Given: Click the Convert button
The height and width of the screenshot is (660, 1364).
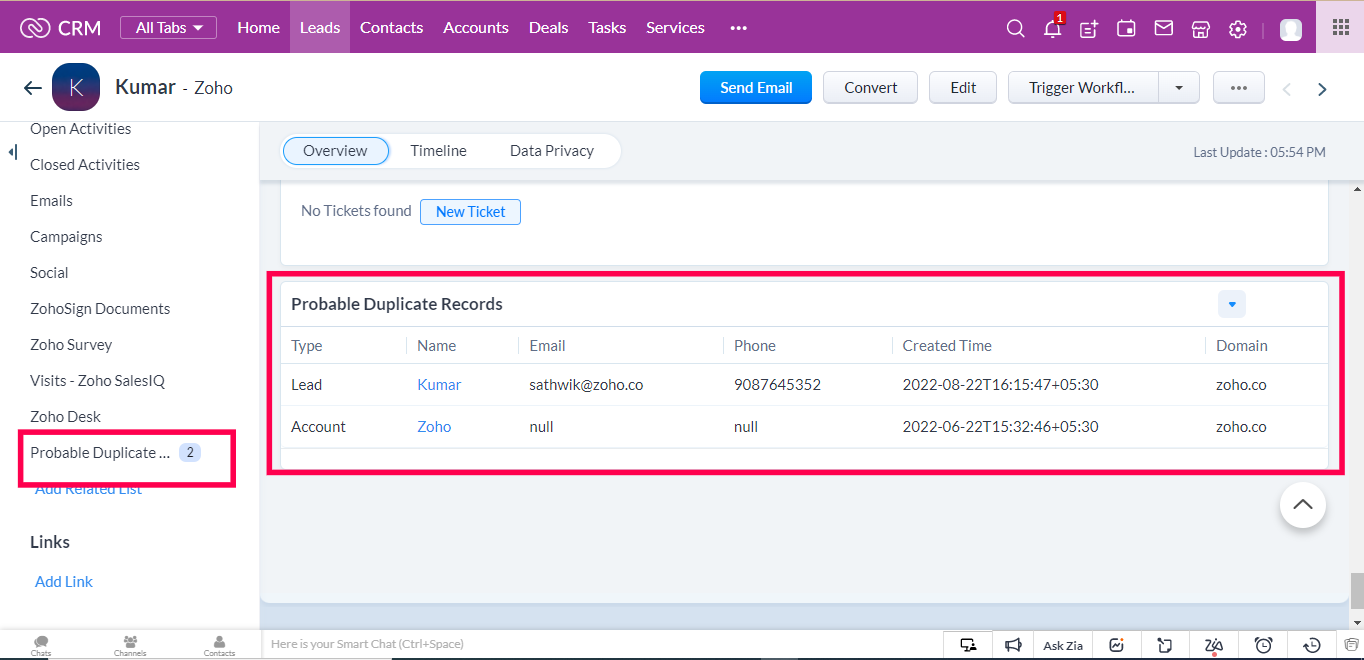Looking at the screenshot, I should click(871, 88).
